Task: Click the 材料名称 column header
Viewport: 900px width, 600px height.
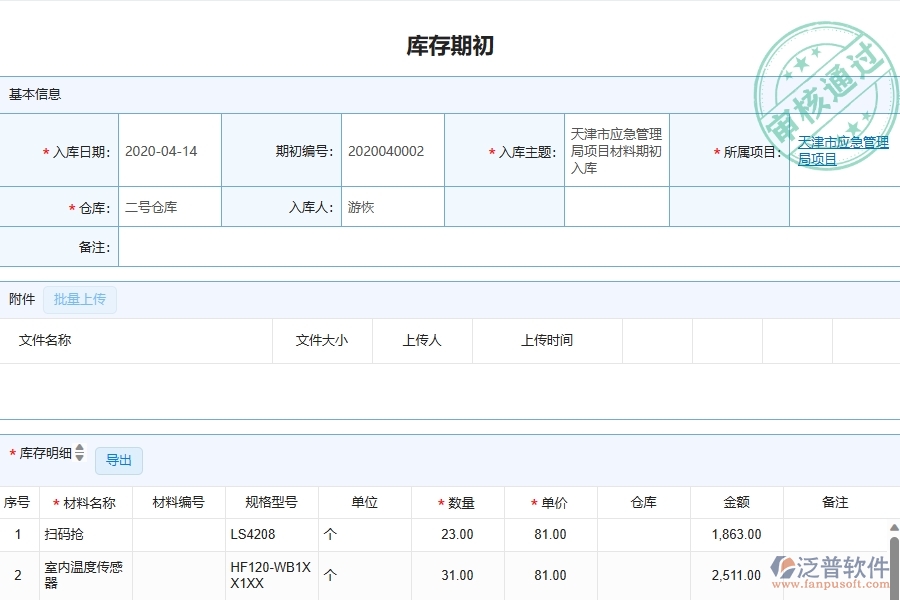Action: point(87,502)
